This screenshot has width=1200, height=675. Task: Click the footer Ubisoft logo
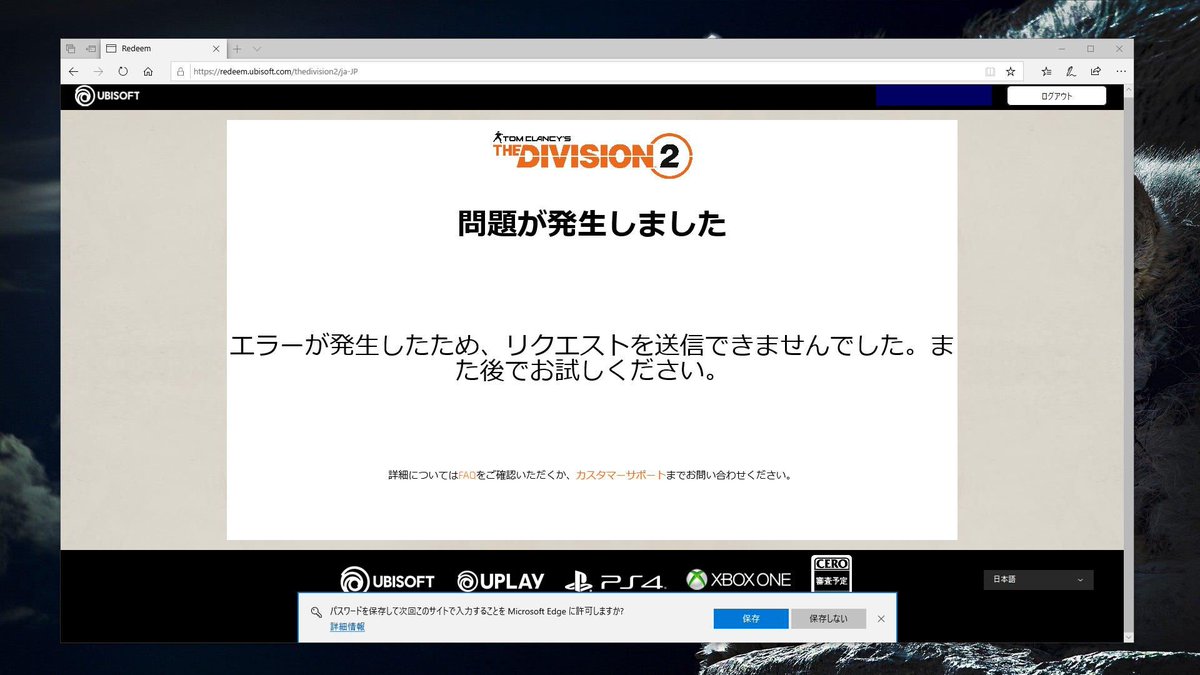pos(387,580)
